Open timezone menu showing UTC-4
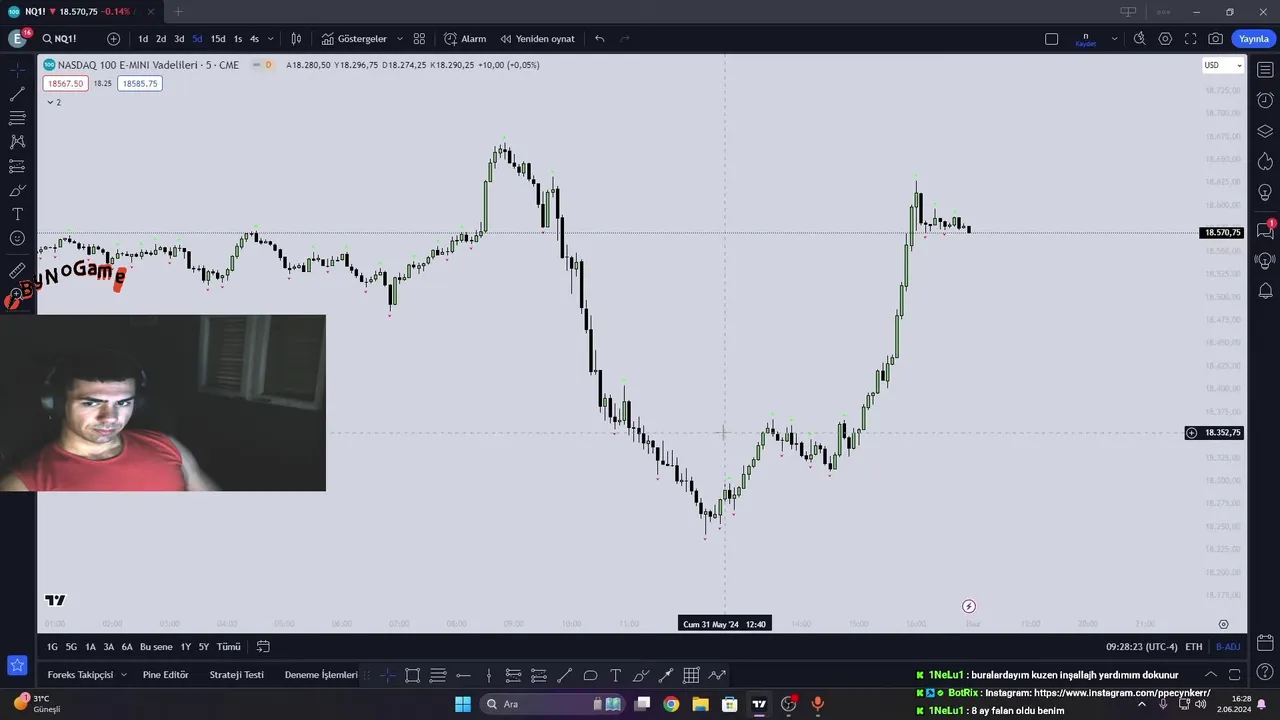The width and height of the screenshot is (1280, 720). pyautogui.click(x=1142, y=647)
